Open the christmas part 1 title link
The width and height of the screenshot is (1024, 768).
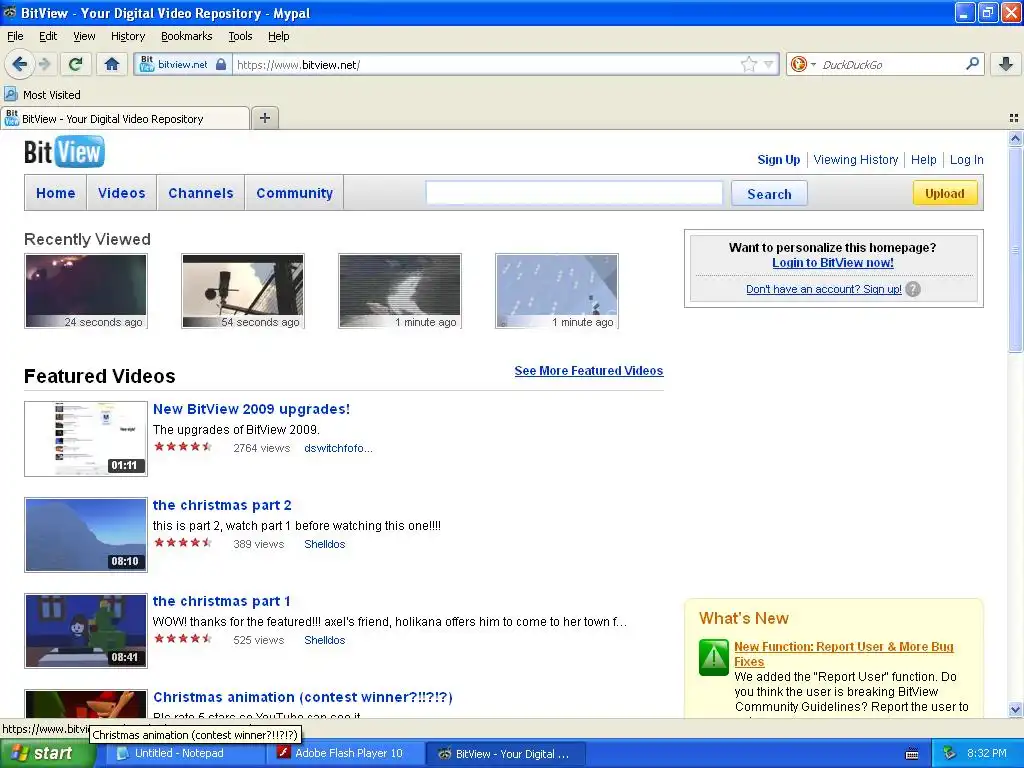pyautogui.click(x=221, y=601)
